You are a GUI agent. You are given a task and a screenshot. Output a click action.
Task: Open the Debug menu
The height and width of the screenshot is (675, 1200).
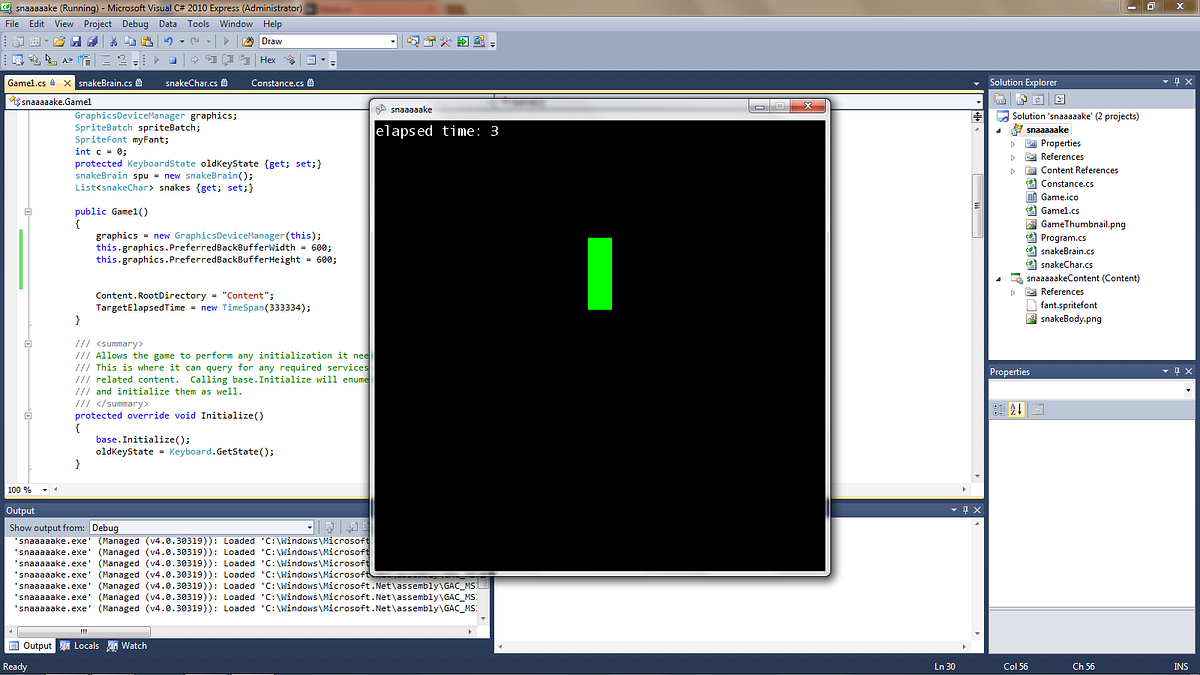pos(135,23)
